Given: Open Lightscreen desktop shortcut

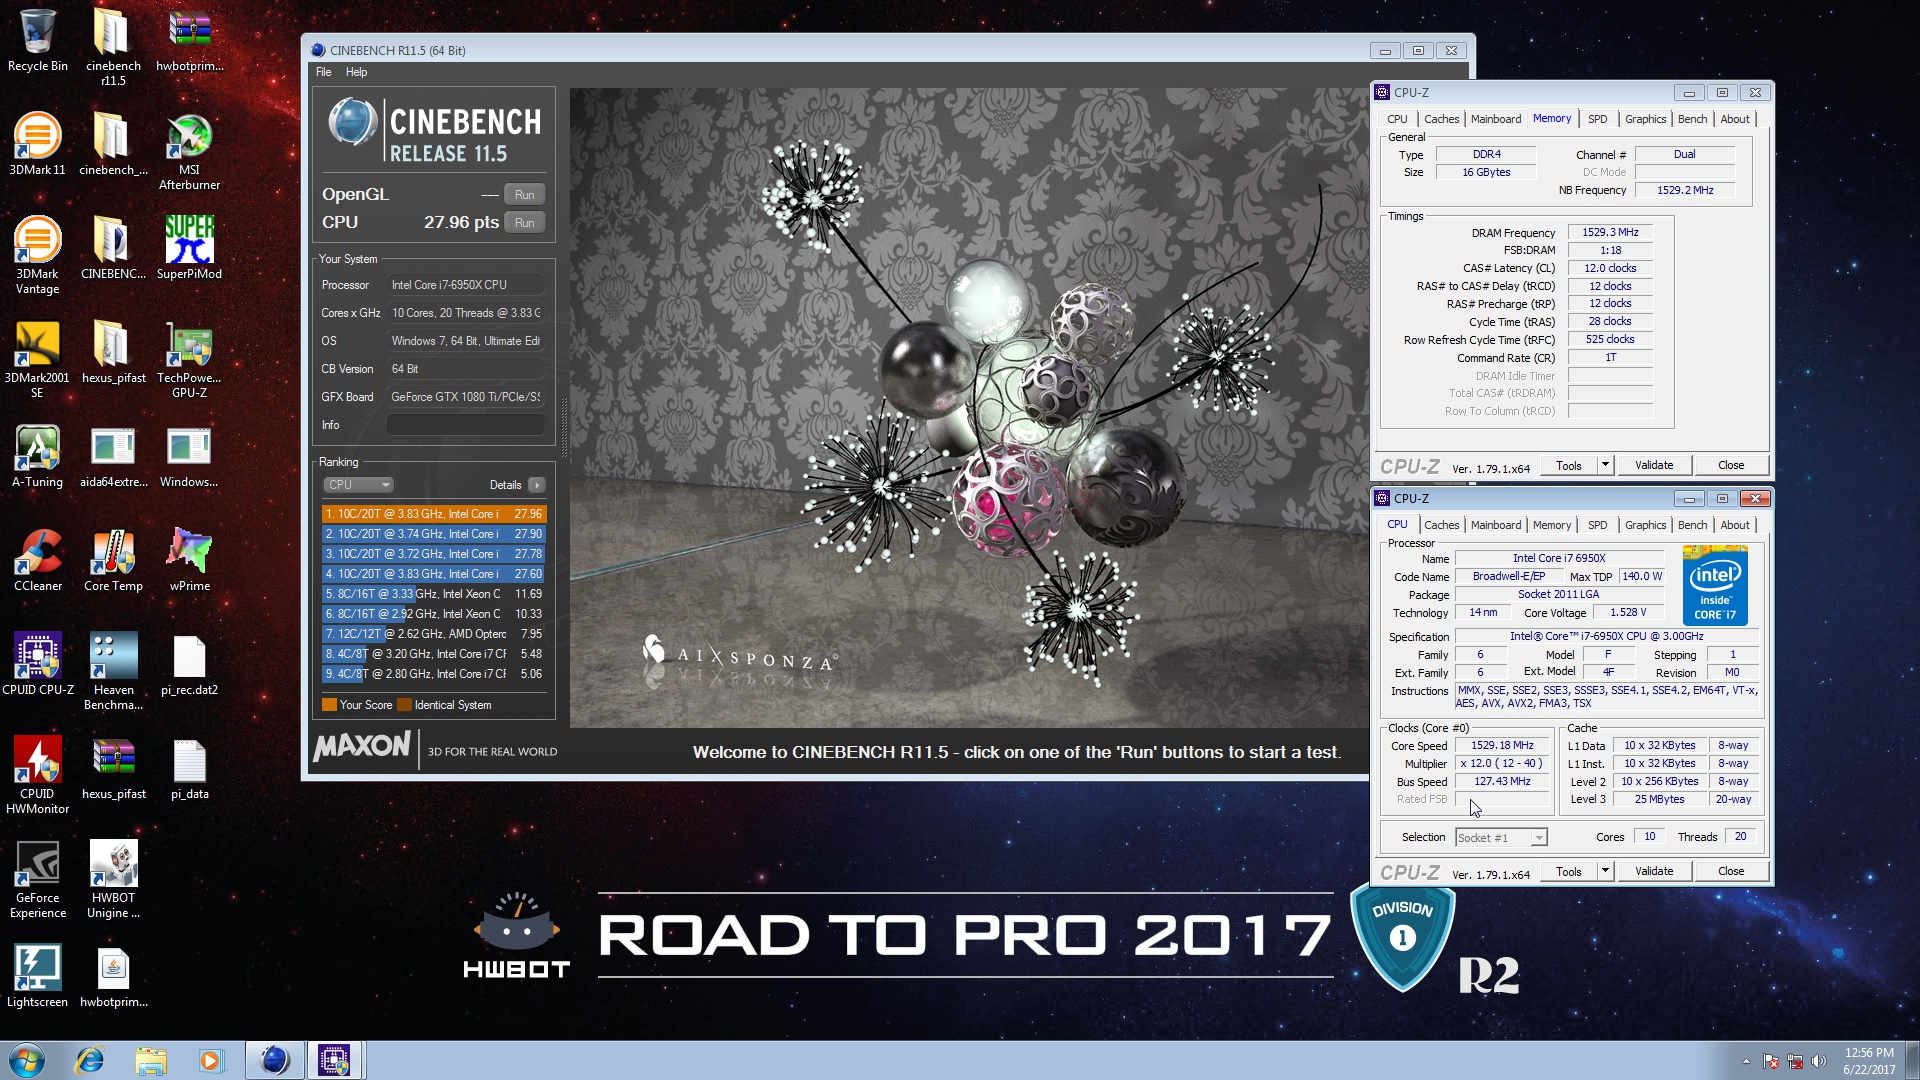Looking at the screenshot, I should tap(37, 976).
